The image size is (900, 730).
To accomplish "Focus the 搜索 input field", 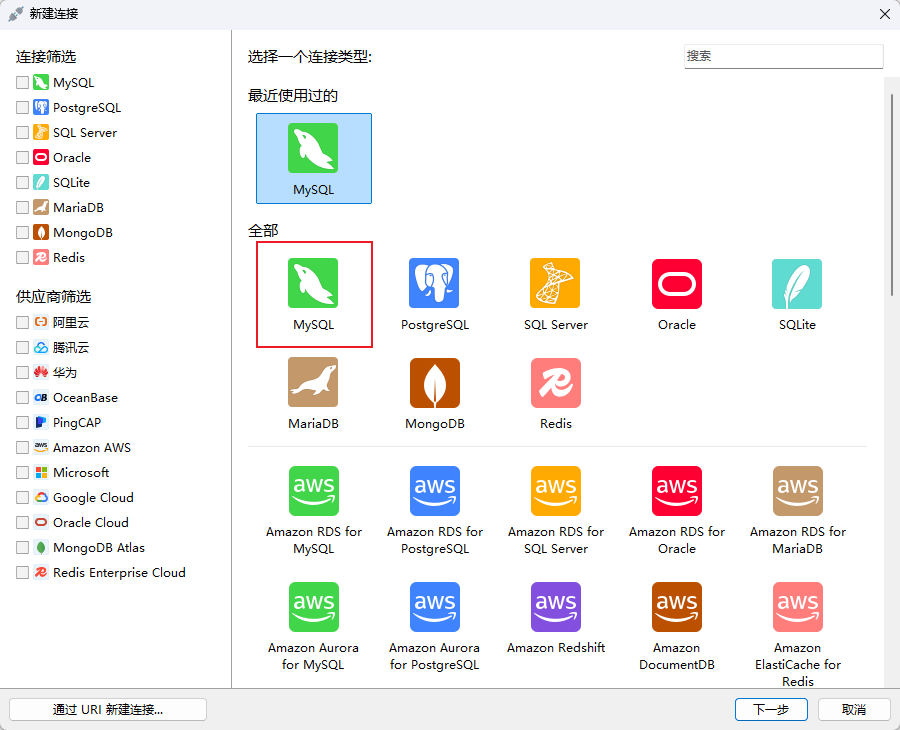I will [783, 57].
